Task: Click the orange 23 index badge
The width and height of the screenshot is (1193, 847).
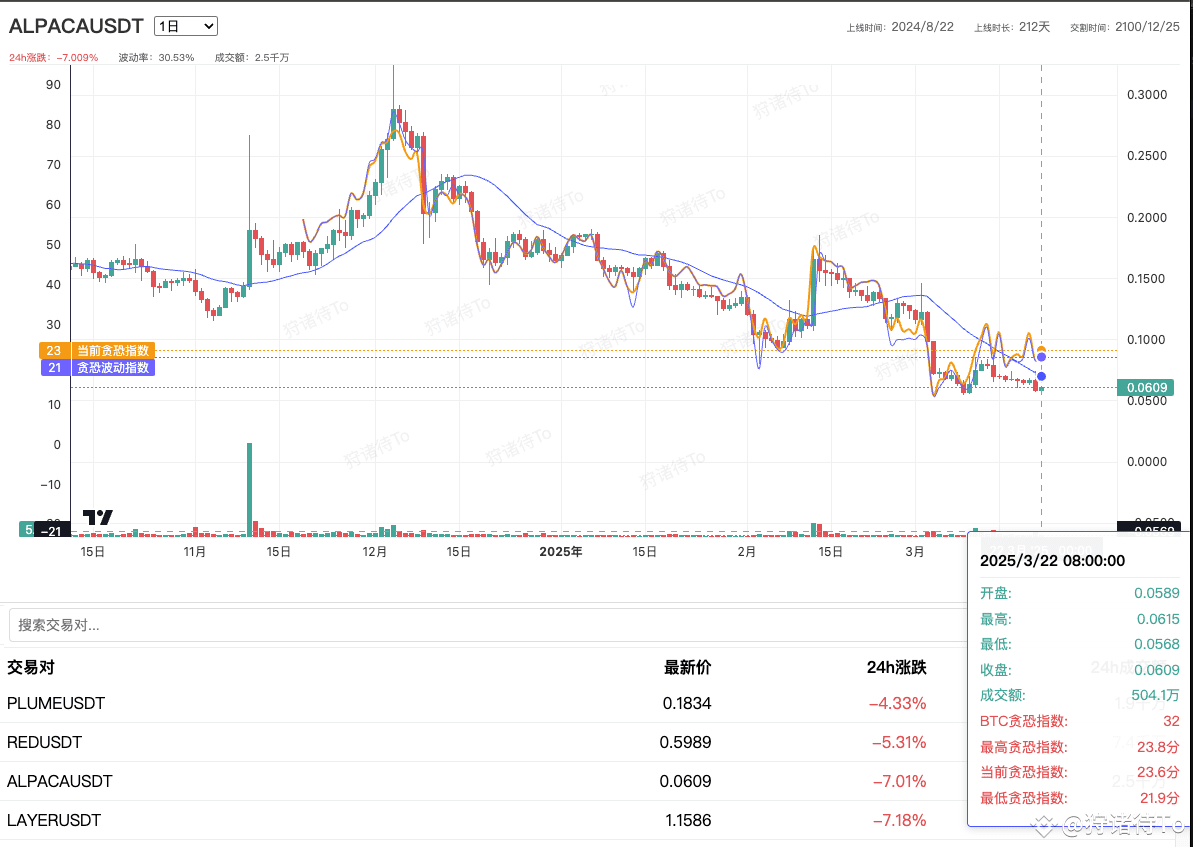Action: [54, 351]
